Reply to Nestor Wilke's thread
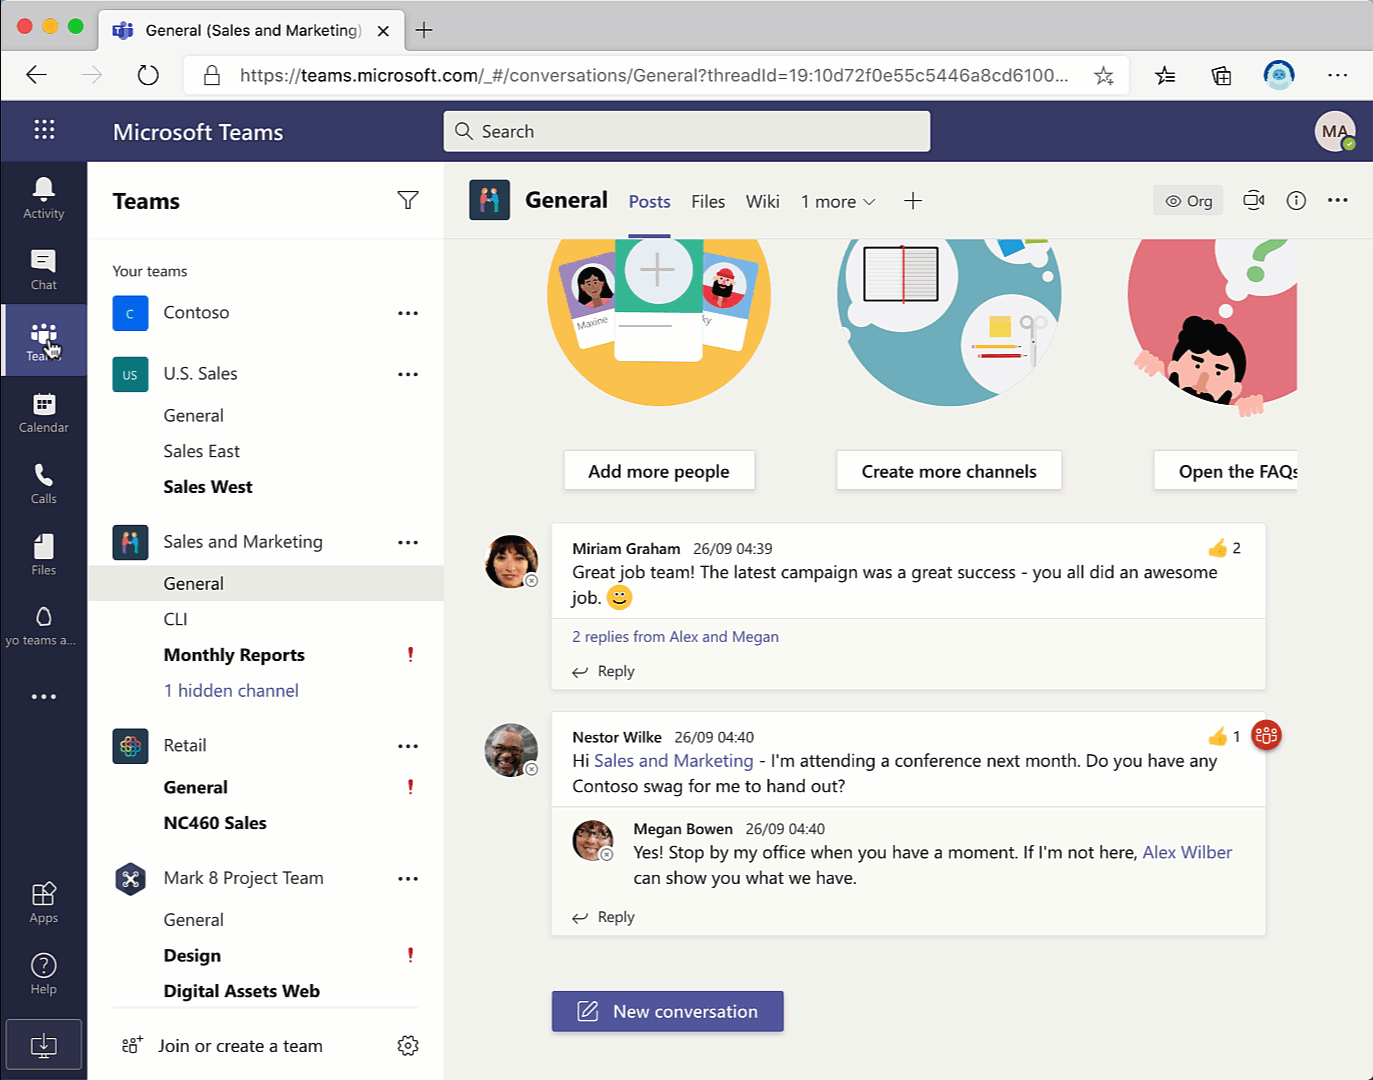The image size is (1373, 1080). coord(603,917)
